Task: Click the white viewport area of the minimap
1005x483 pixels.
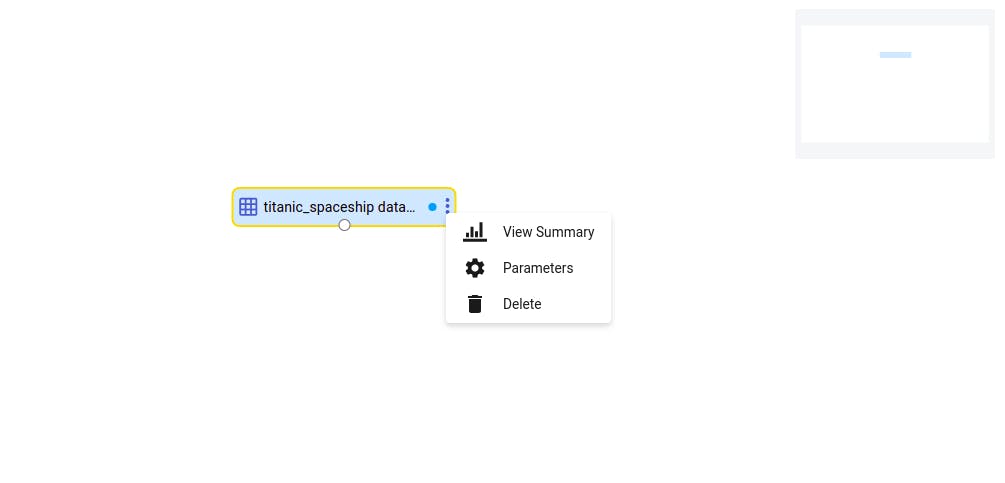Action: tap(895, 96)
